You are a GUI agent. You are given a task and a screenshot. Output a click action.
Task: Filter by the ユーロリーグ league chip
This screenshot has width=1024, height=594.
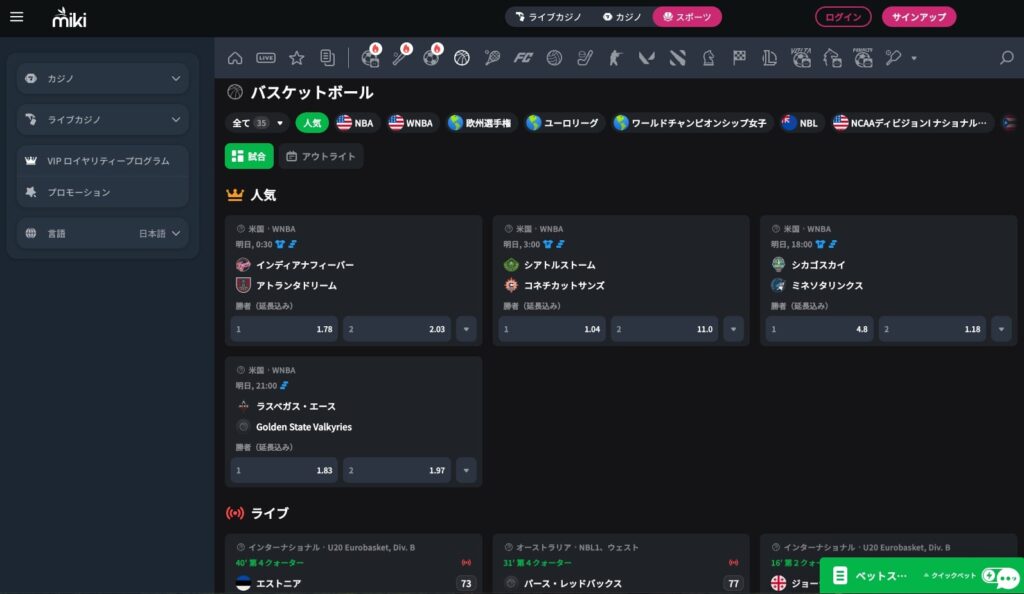tap(563, 123)
